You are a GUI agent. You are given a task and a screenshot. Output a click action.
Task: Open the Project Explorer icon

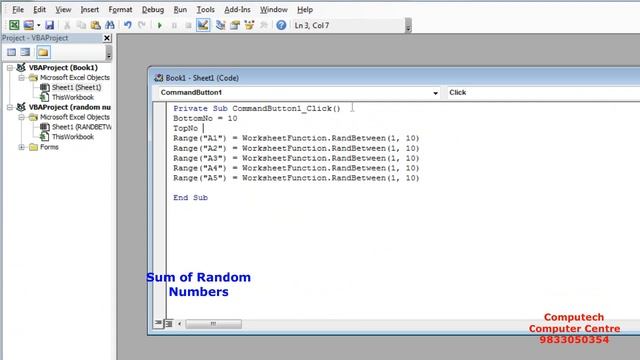point(220,25)
